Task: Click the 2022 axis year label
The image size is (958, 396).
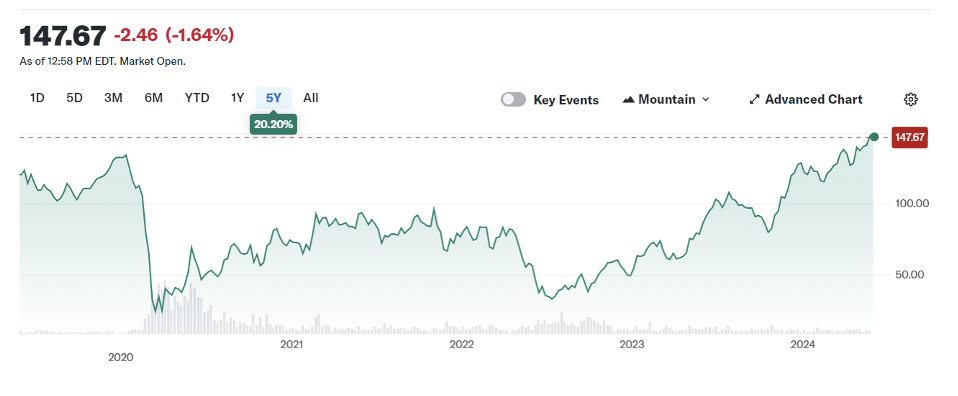Action: [x=461, y=345]
